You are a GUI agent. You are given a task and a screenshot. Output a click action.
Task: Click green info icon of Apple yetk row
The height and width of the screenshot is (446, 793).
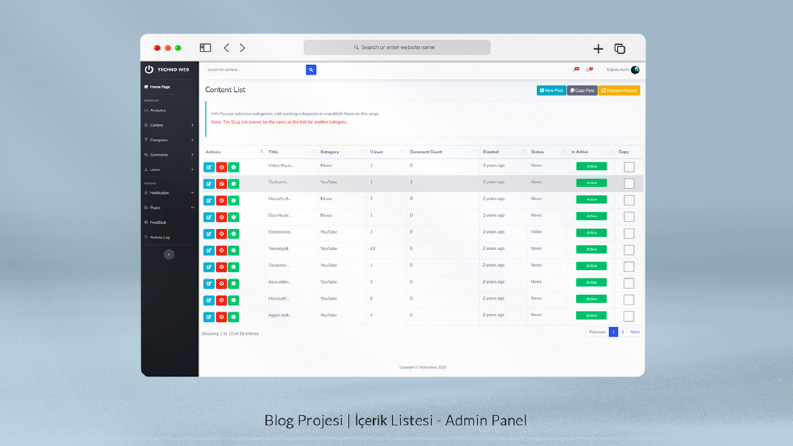click(234, 317)
